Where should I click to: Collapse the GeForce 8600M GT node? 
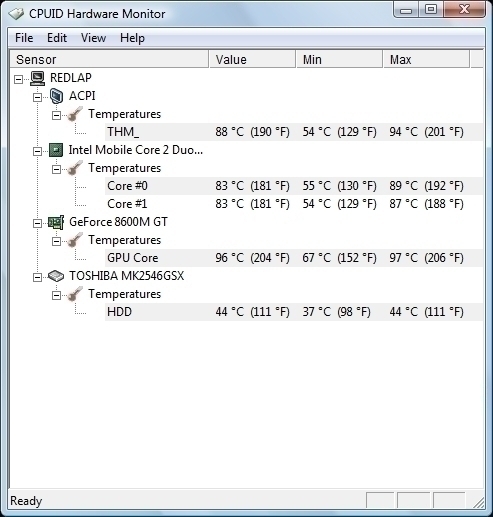pos(37,223)
